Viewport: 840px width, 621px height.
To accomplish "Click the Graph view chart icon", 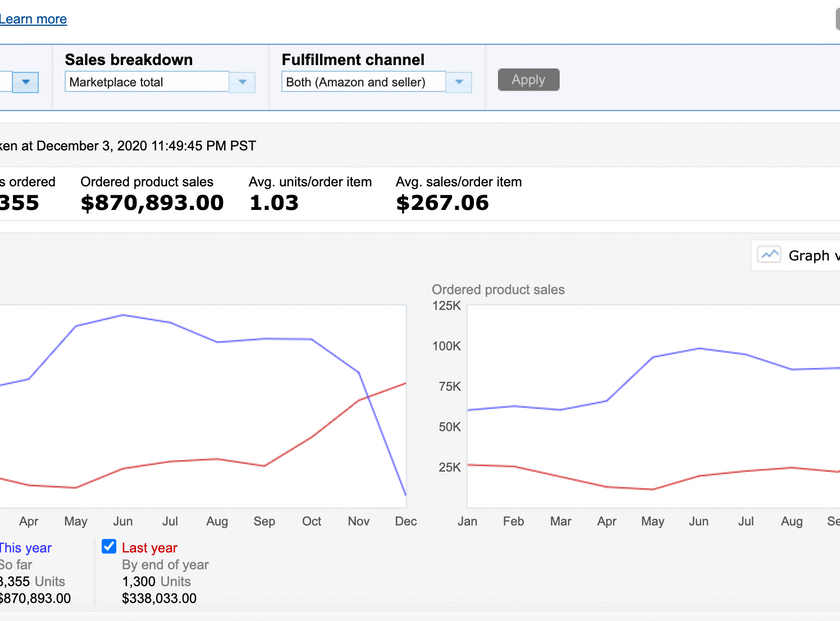I will (769, 255).
